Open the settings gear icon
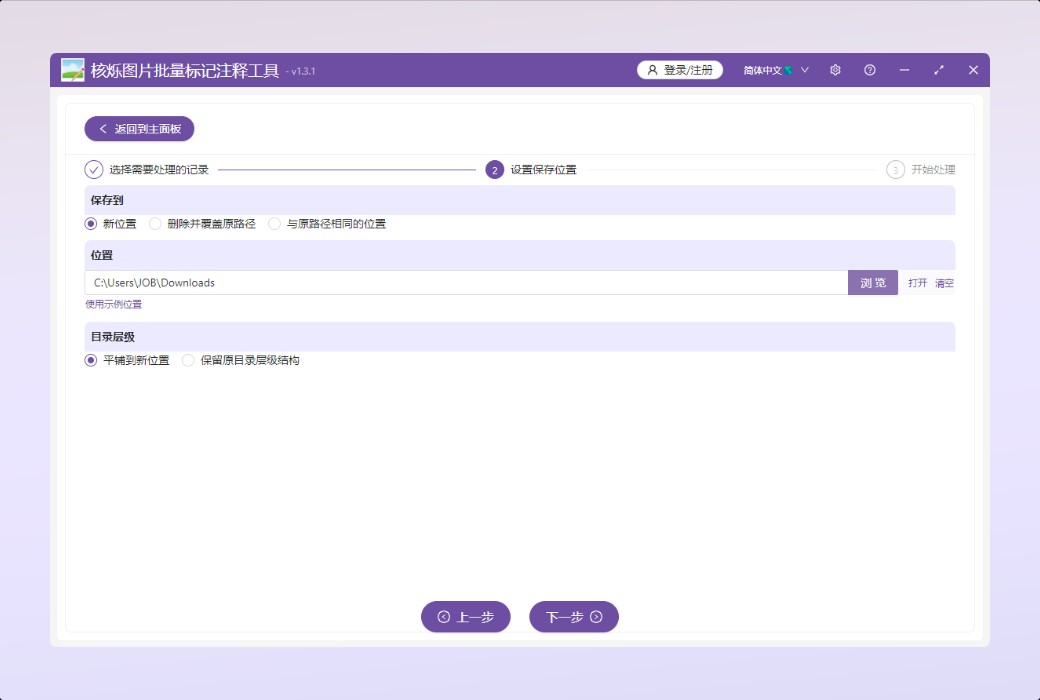The image size is (1040, 700). (835, 70)
